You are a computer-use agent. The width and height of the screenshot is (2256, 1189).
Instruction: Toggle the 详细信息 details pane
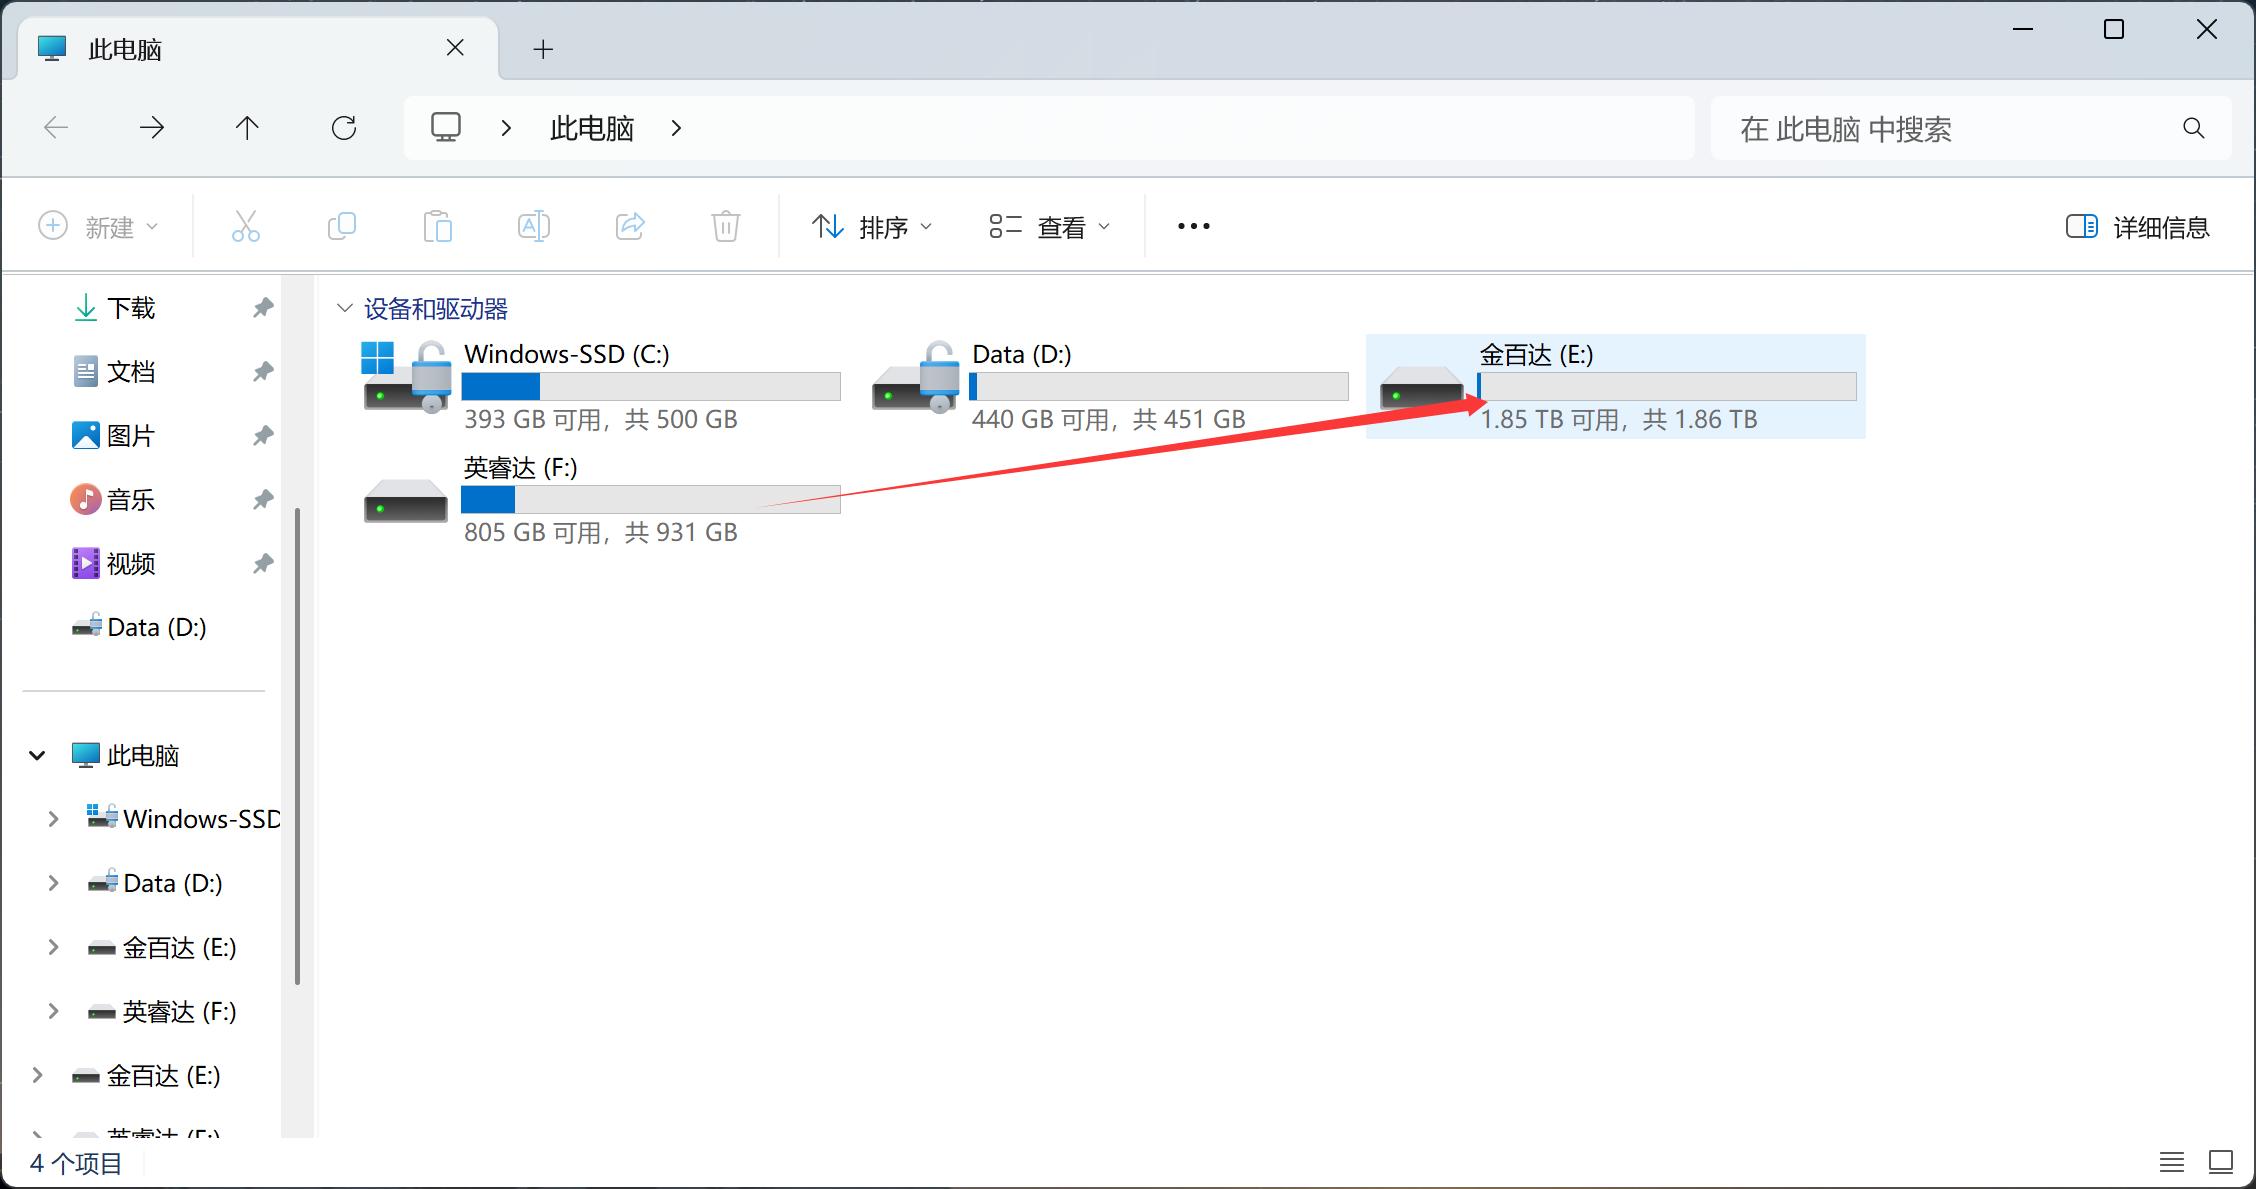coord(2137,227)
